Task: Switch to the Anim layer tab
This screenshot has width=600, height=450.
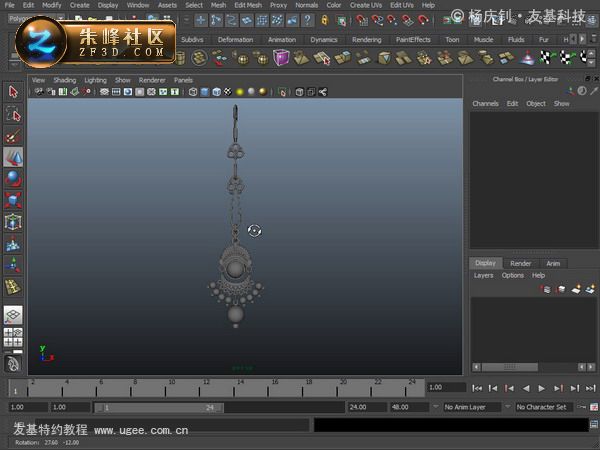Action: pos(553,263)
